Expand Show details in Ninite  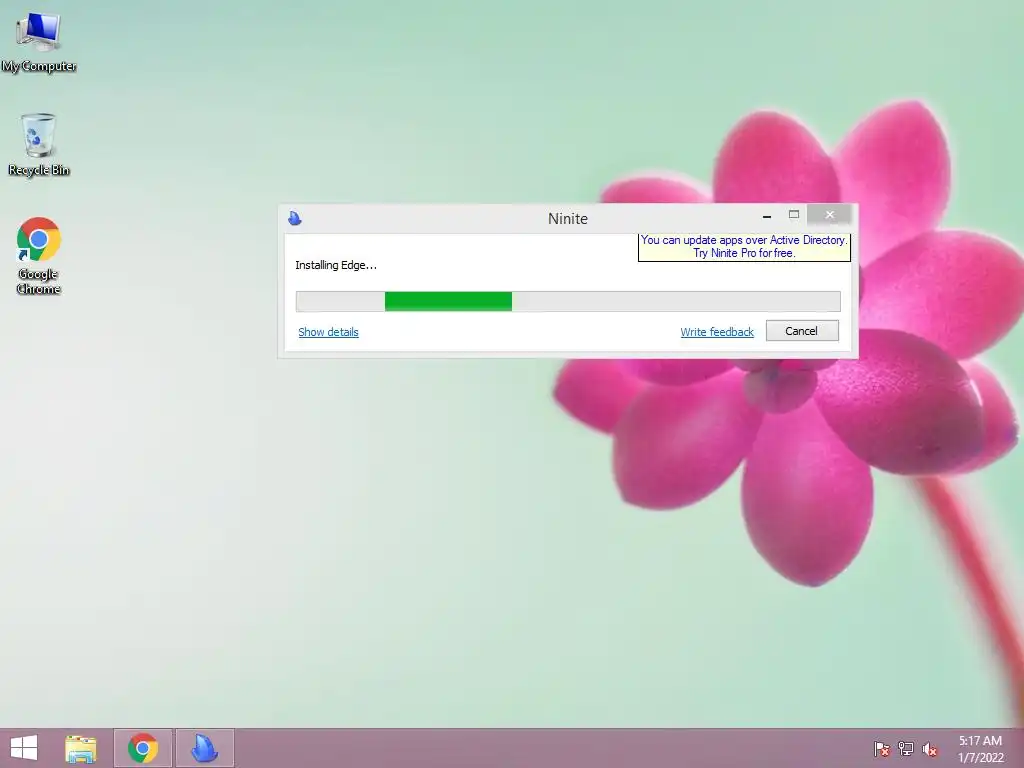tap(328, 332)
